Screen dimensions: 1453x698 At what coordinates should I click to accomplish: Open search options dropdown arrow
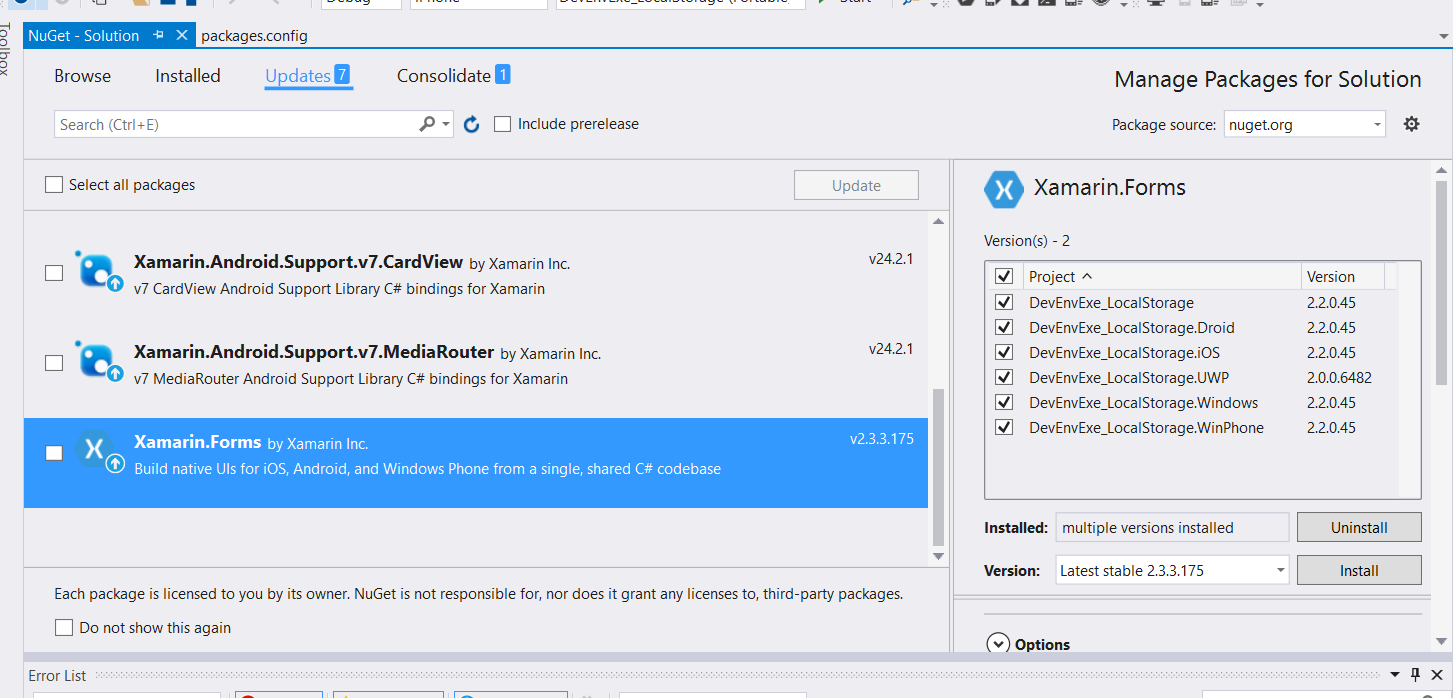pos(446,125)
